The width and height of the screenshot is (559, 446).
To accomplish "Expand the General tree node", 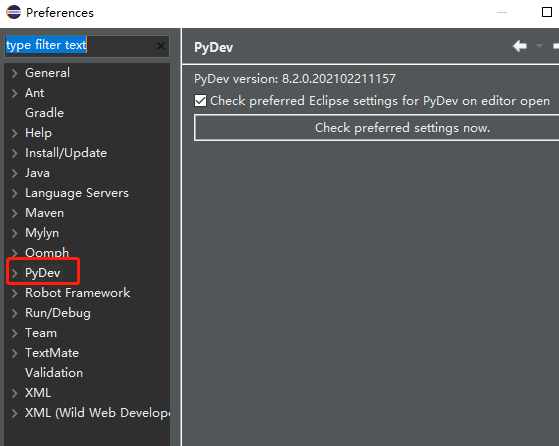I will [x=15, y=73].
